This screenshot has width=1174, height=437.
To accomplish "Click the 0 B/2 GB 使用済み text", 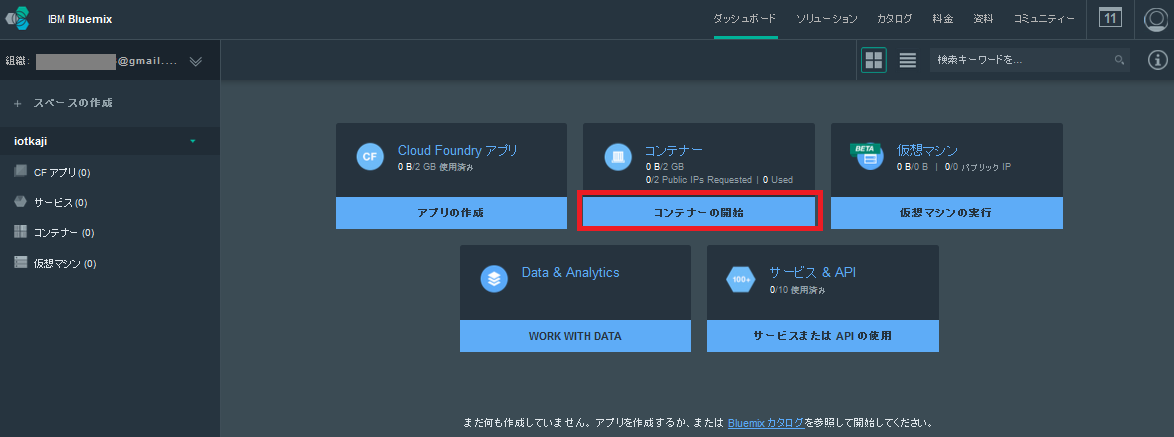I will (435, 167).
